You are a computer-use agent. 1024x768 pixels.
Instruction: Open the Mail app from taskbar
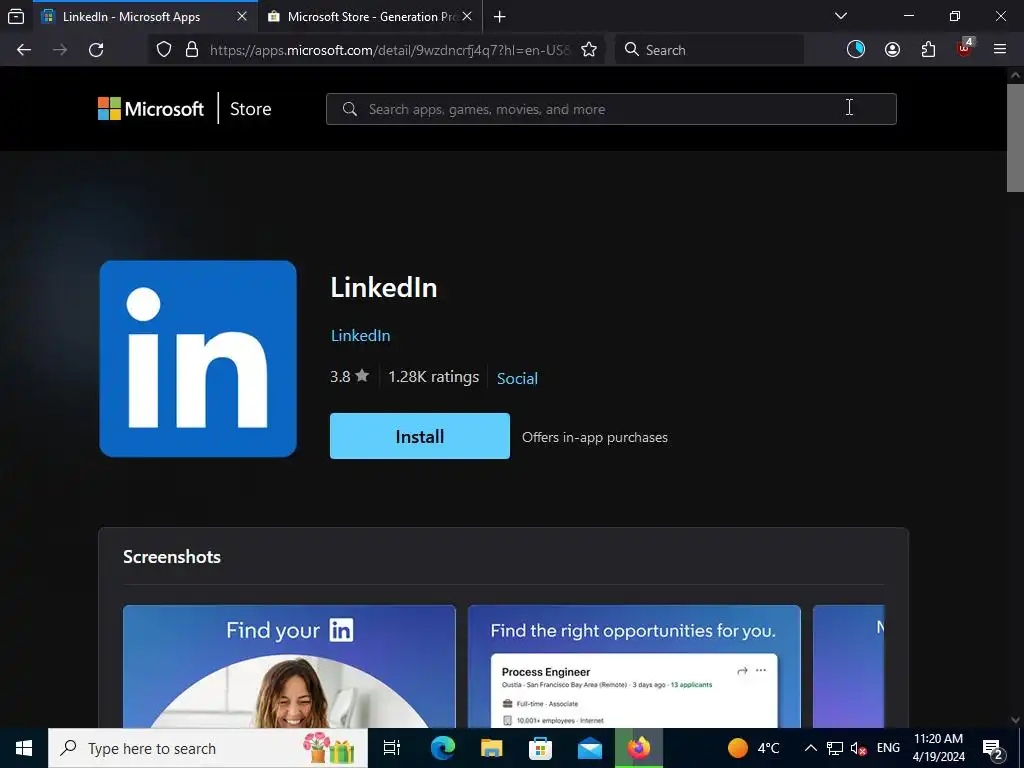pos(590,748)
